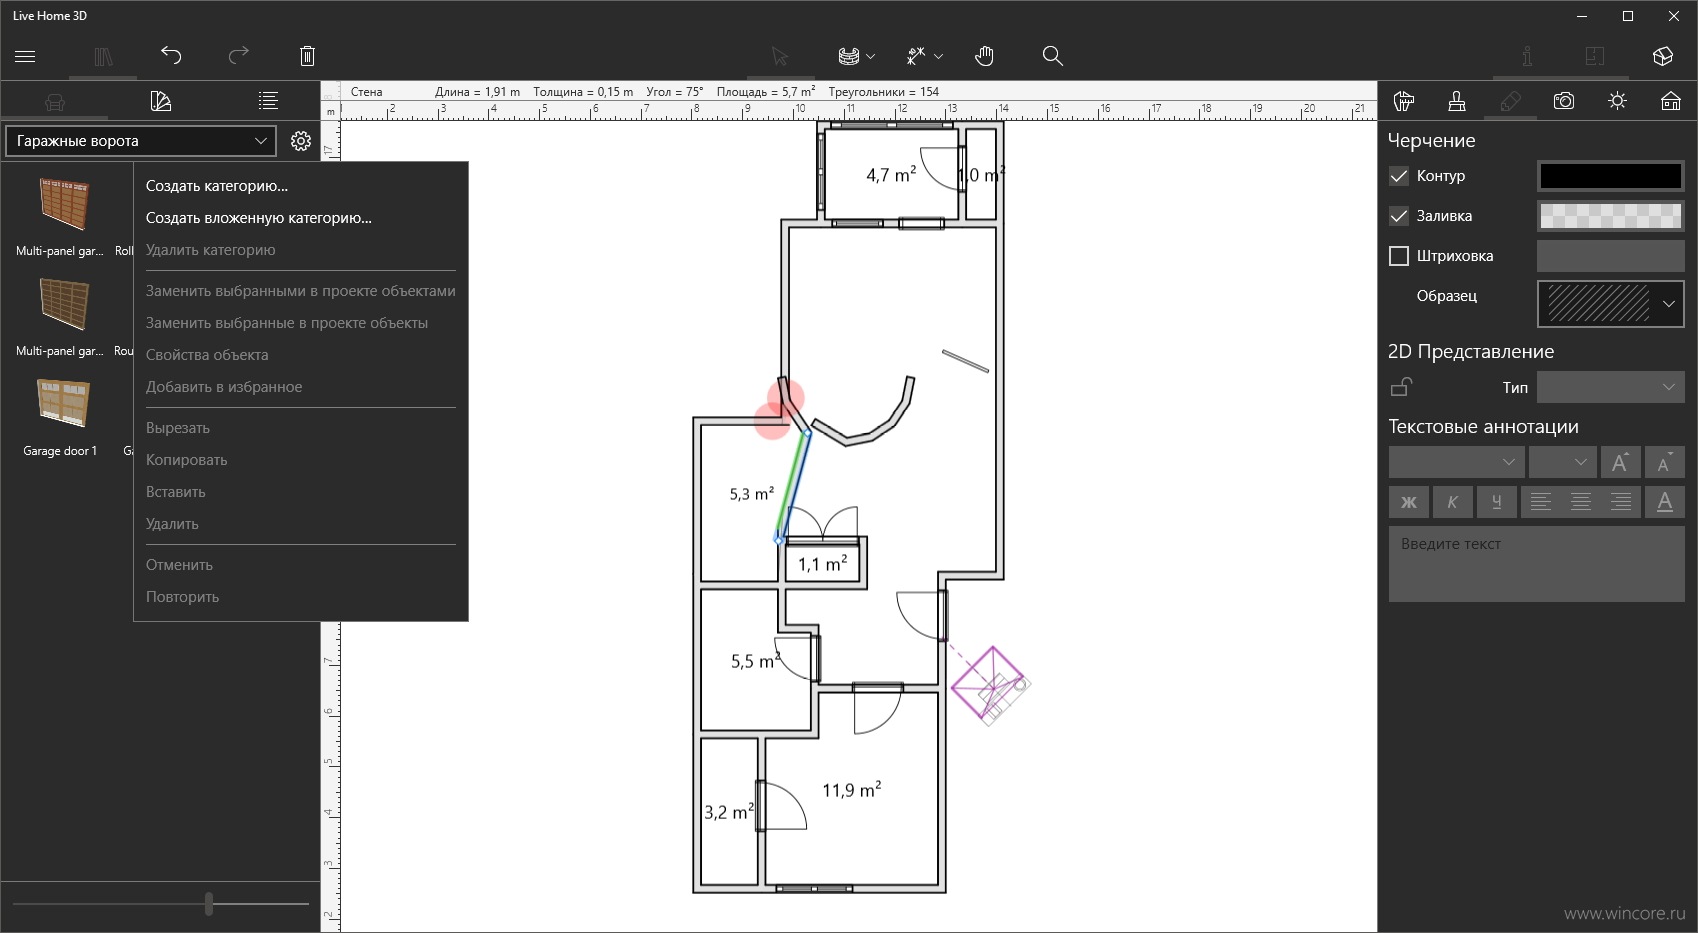Open the pencil 2D properties inspector
1698x933 pixels.
click(x=1510, y=101)
